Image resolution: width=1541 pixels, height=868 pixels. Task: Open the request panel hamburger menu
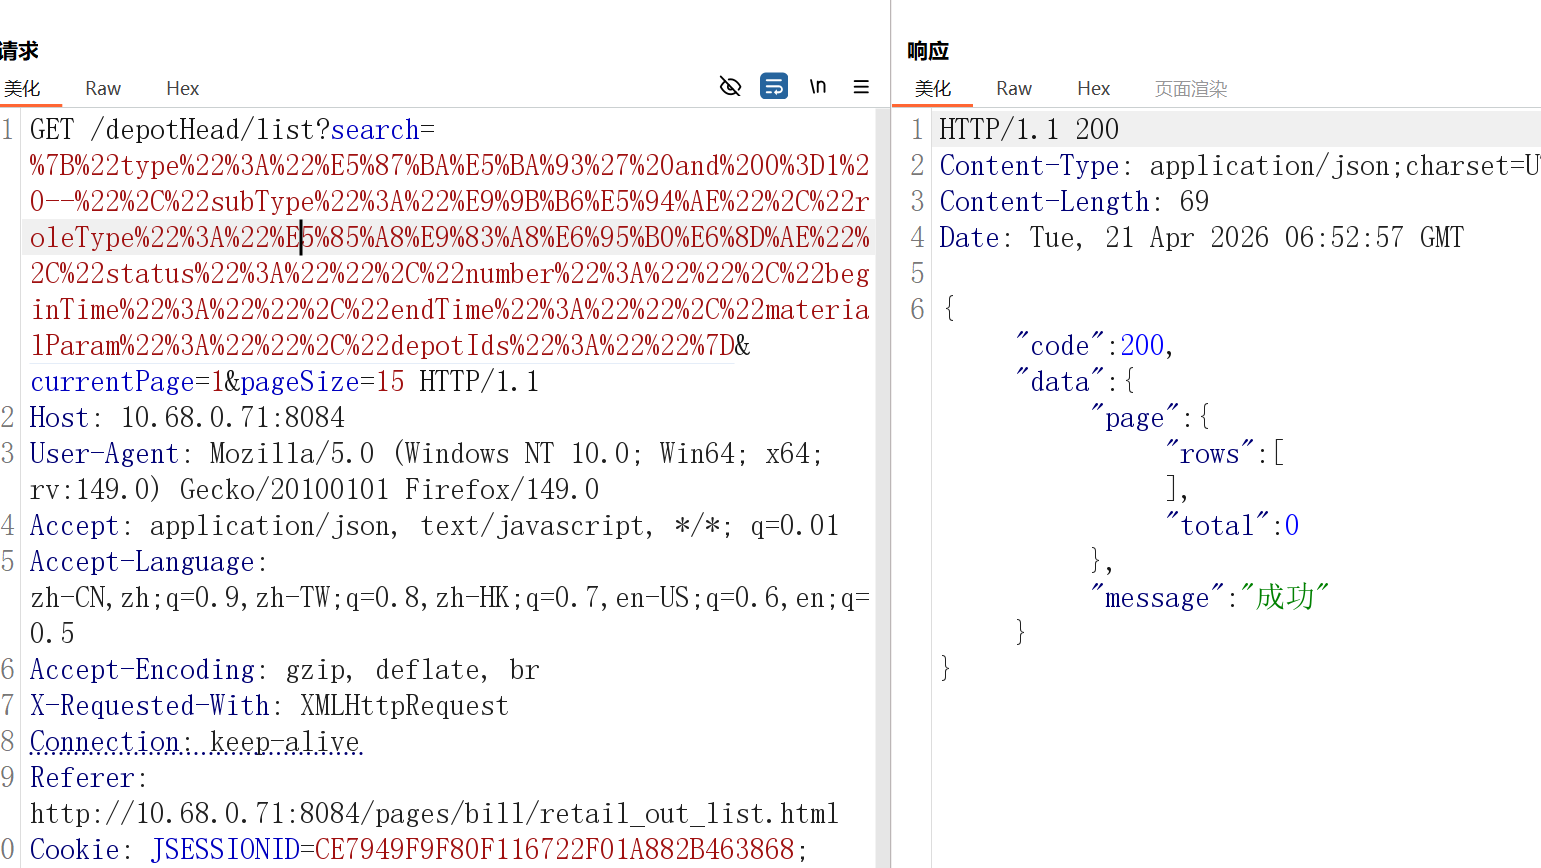click(x=861, y=87)
